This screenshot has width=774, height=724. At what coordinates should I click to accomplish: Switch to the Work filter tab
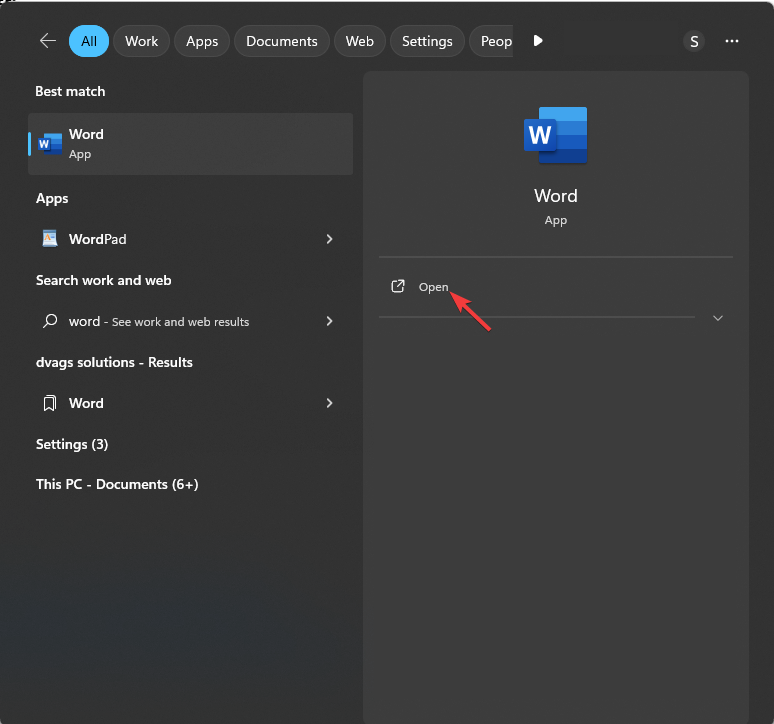[x=142, y=41]
